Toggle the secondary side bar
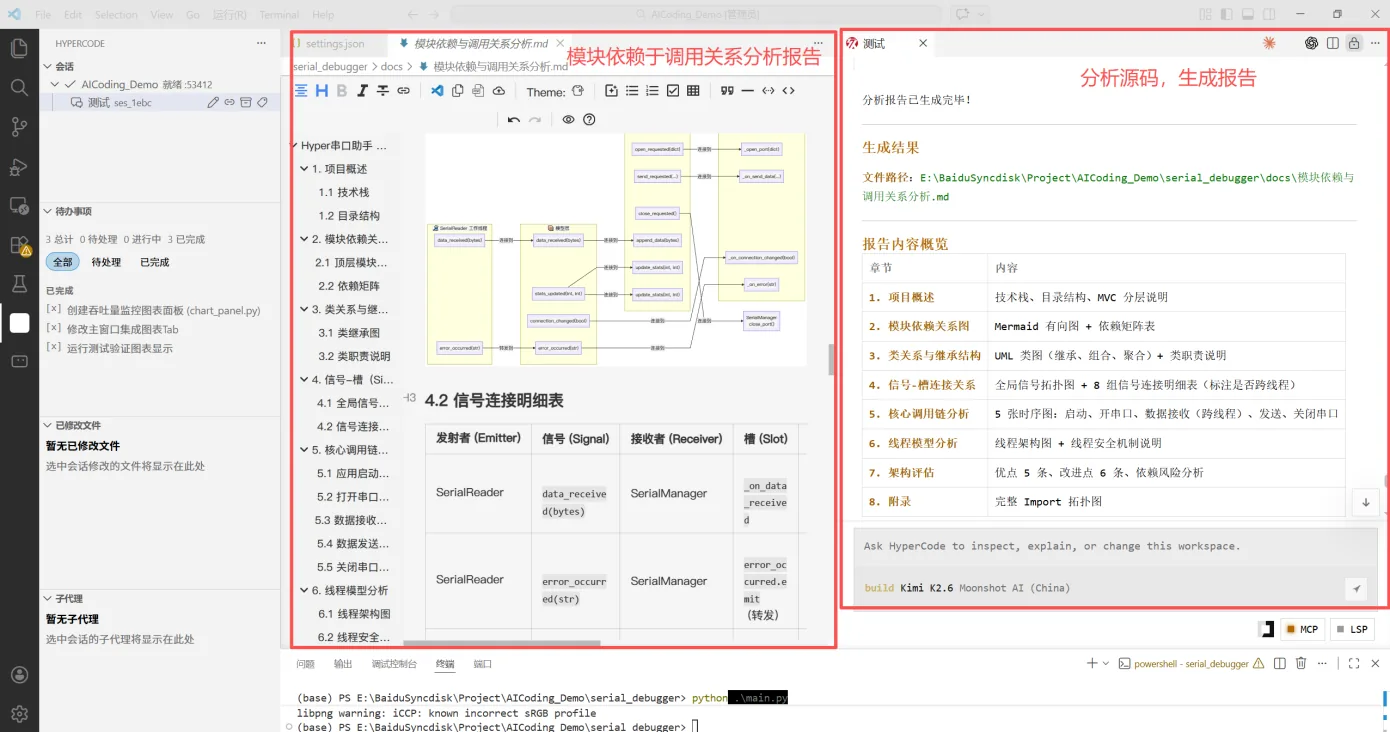The image size is (1390, 732). (x=1269, y=14)
